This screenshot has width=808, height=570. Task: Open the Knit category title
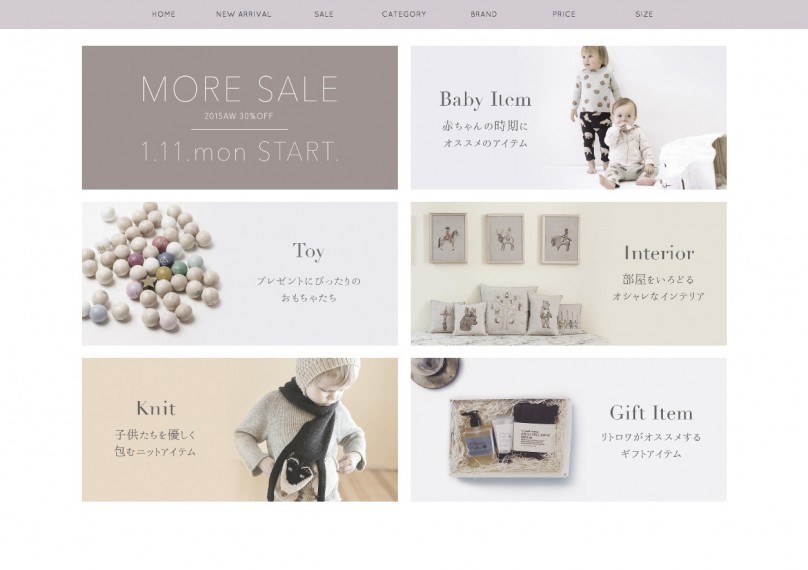pos(156,408)
